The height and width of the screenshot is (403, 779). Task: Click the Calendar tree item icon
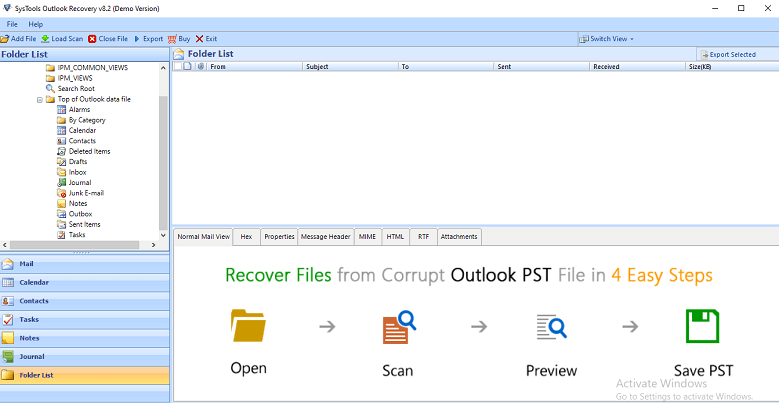coord(62,130)
